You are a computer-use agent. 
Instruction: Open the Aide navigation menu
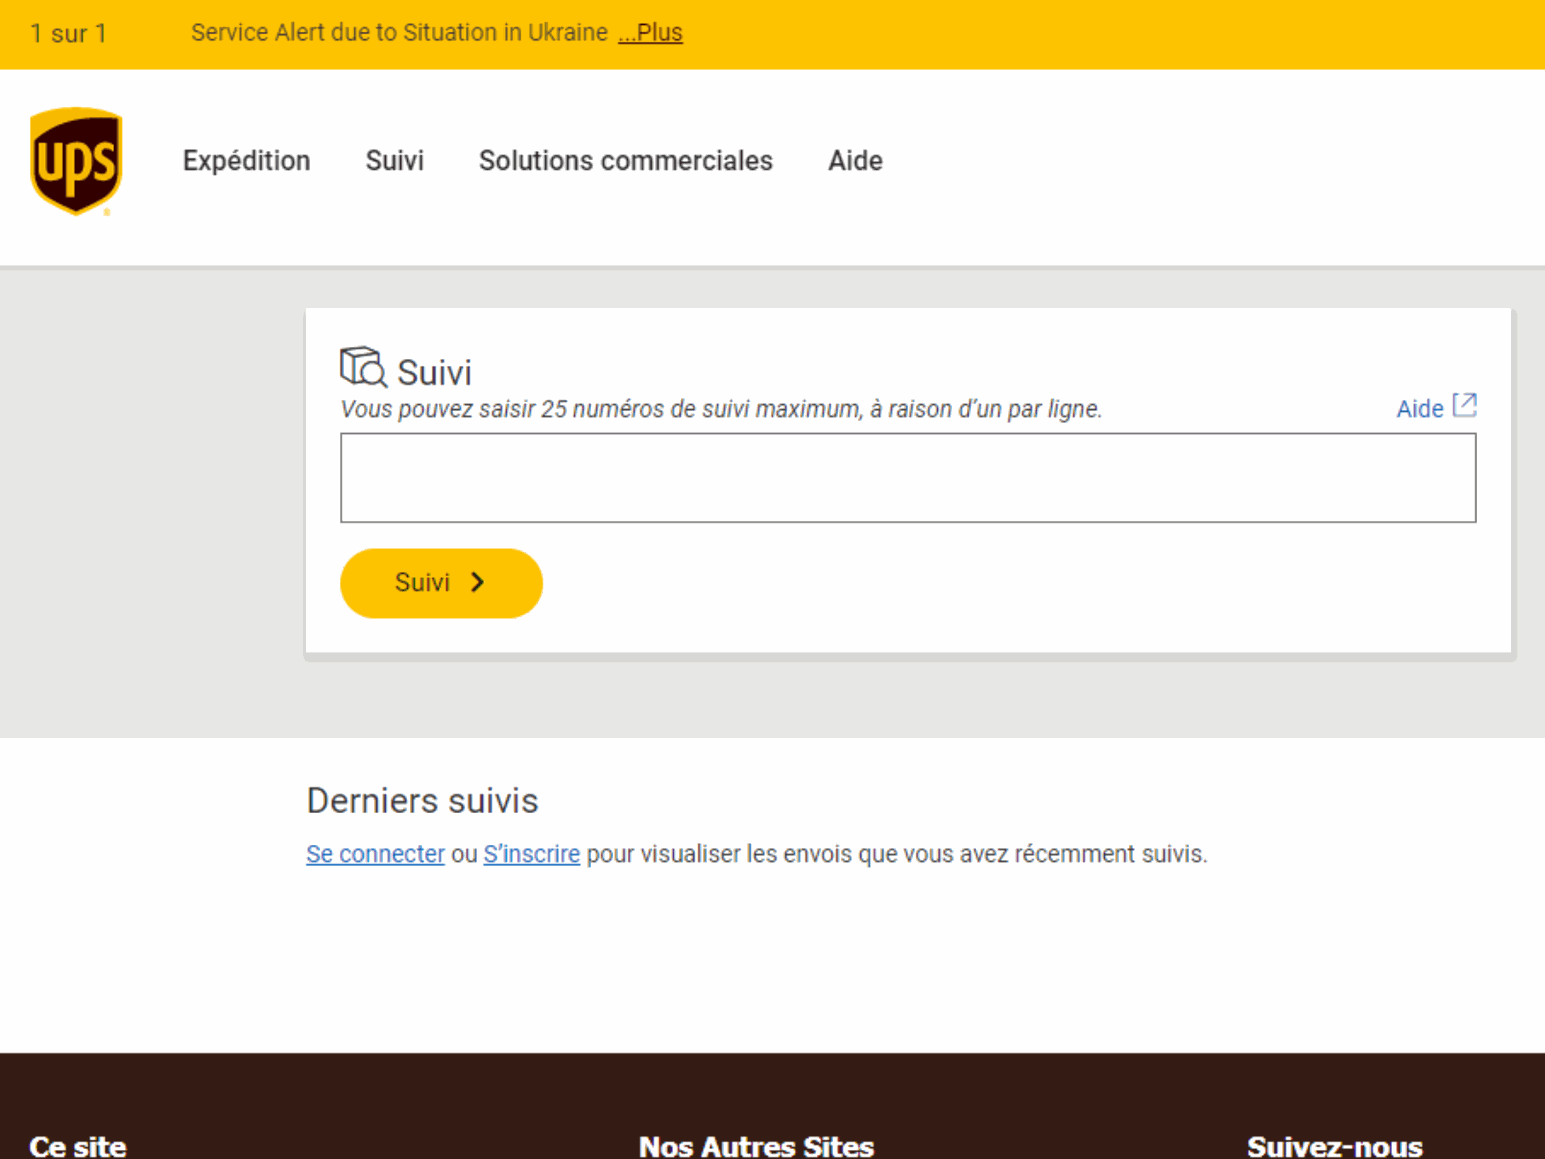(855, 161)
